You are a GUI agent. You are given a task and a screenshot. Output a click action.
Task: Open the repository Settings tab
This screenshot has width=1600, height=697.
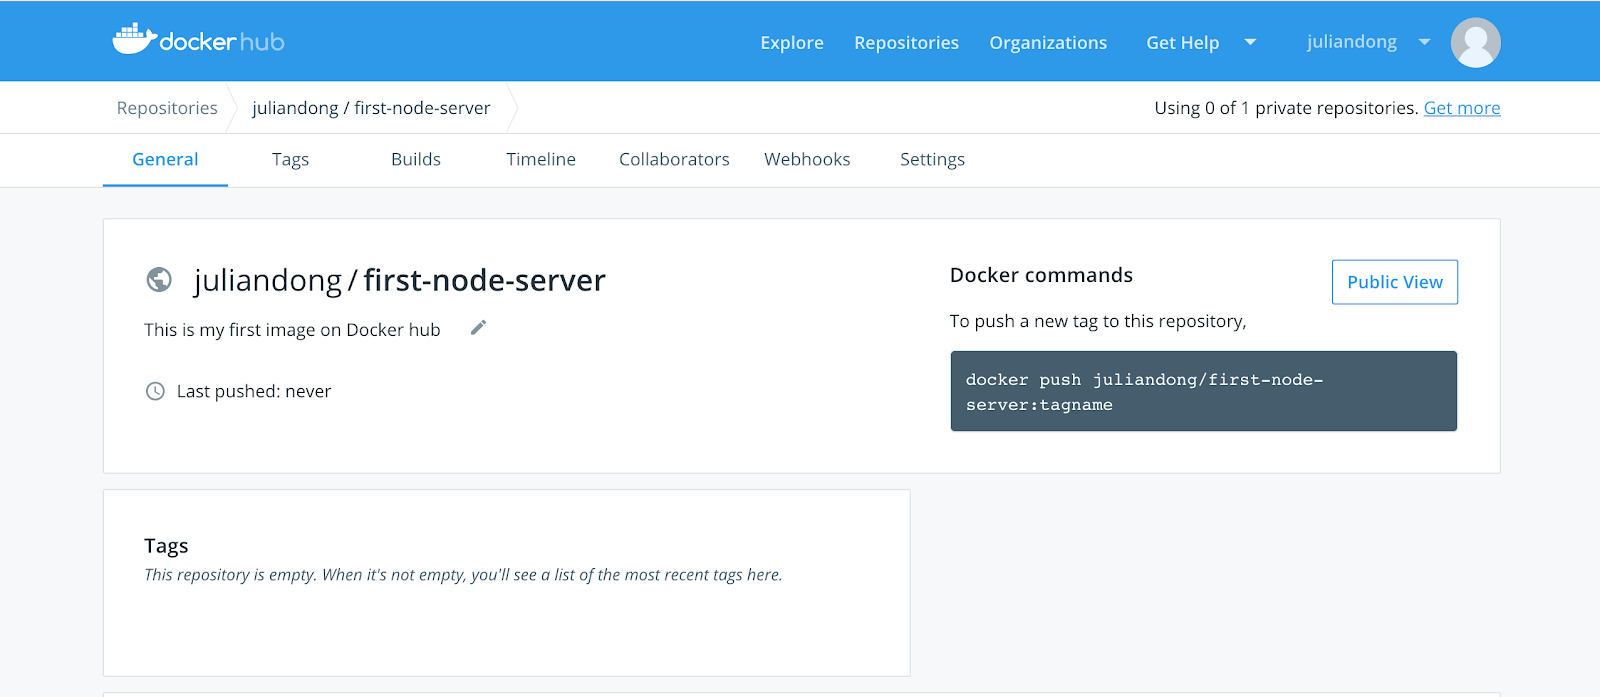coord(932,160)
